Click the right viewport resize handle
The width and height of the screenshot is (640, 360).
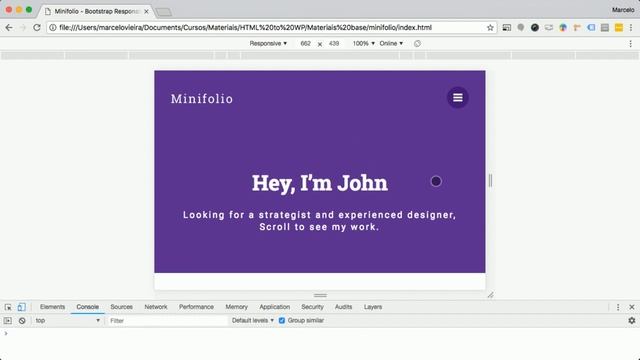[x=490, y=180]
